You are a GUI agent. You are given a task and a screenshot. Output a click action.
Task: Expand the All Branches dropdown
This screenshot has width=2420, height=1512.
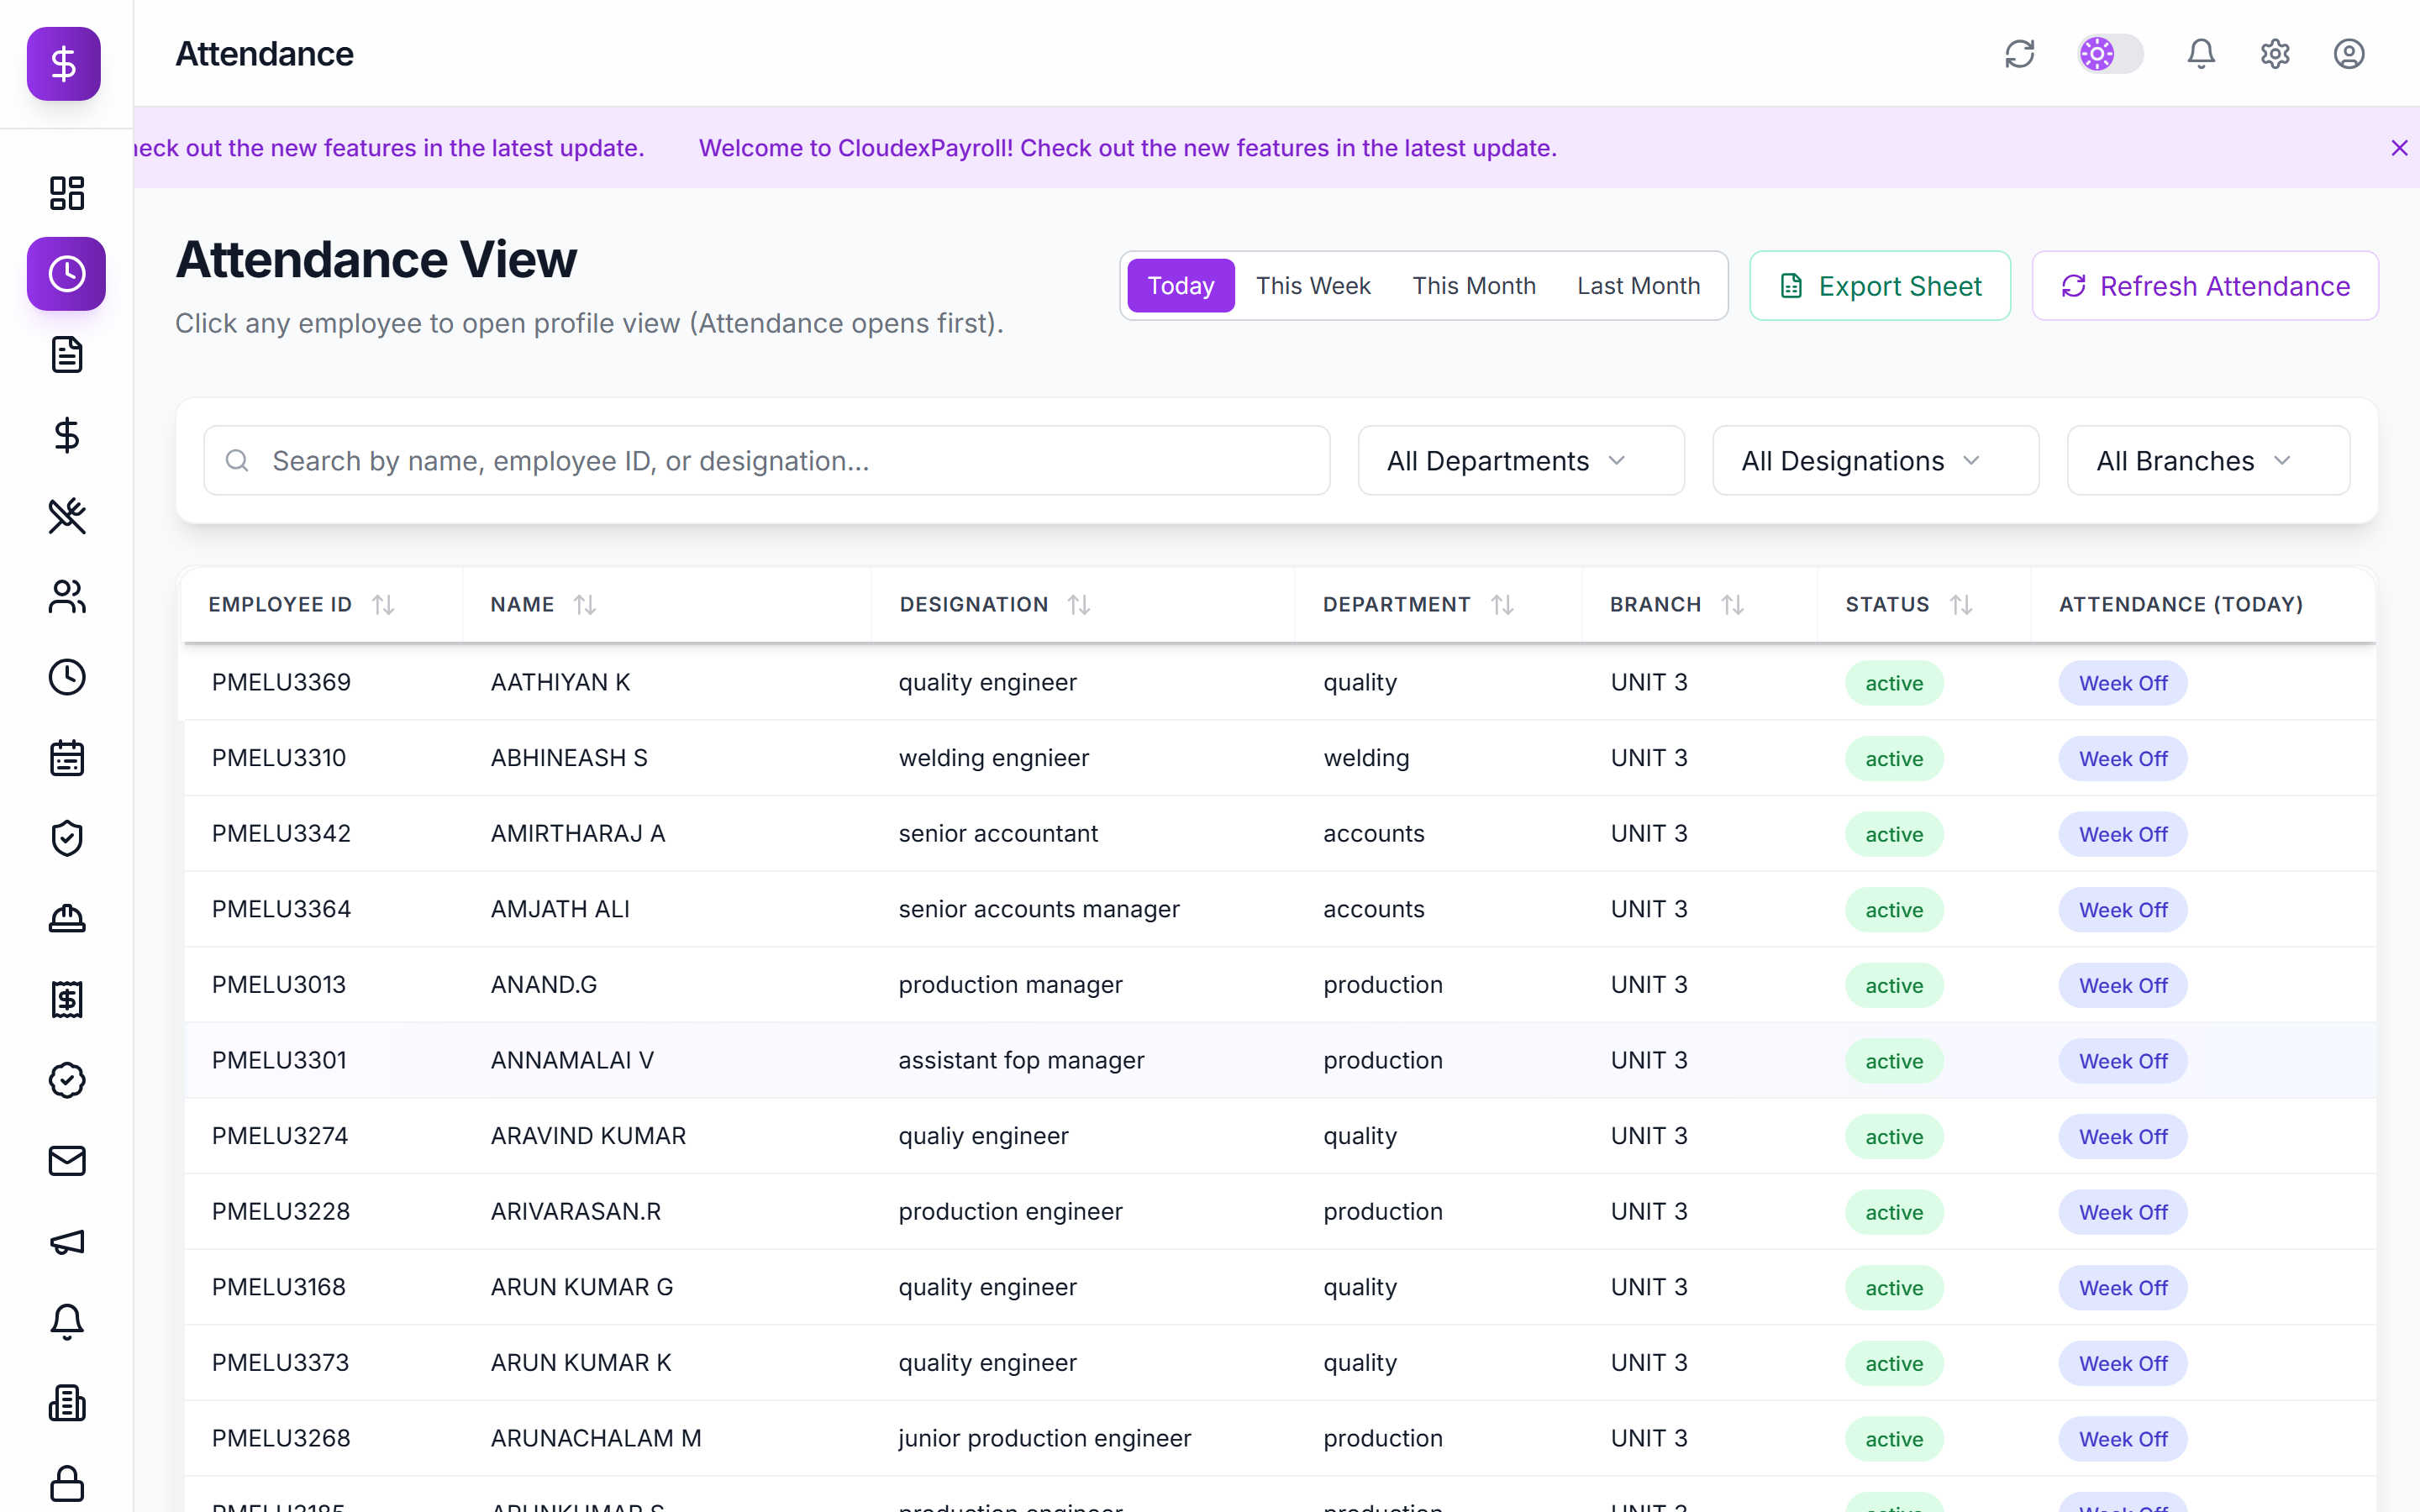tap(2208, 461)
